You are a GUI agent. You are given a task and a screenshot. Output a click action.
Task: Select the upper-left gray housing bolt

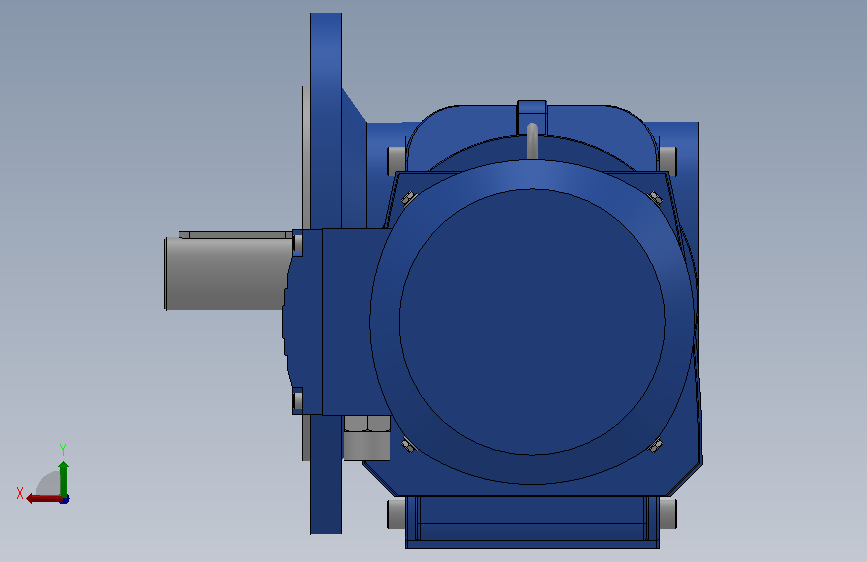click(396, 160)
